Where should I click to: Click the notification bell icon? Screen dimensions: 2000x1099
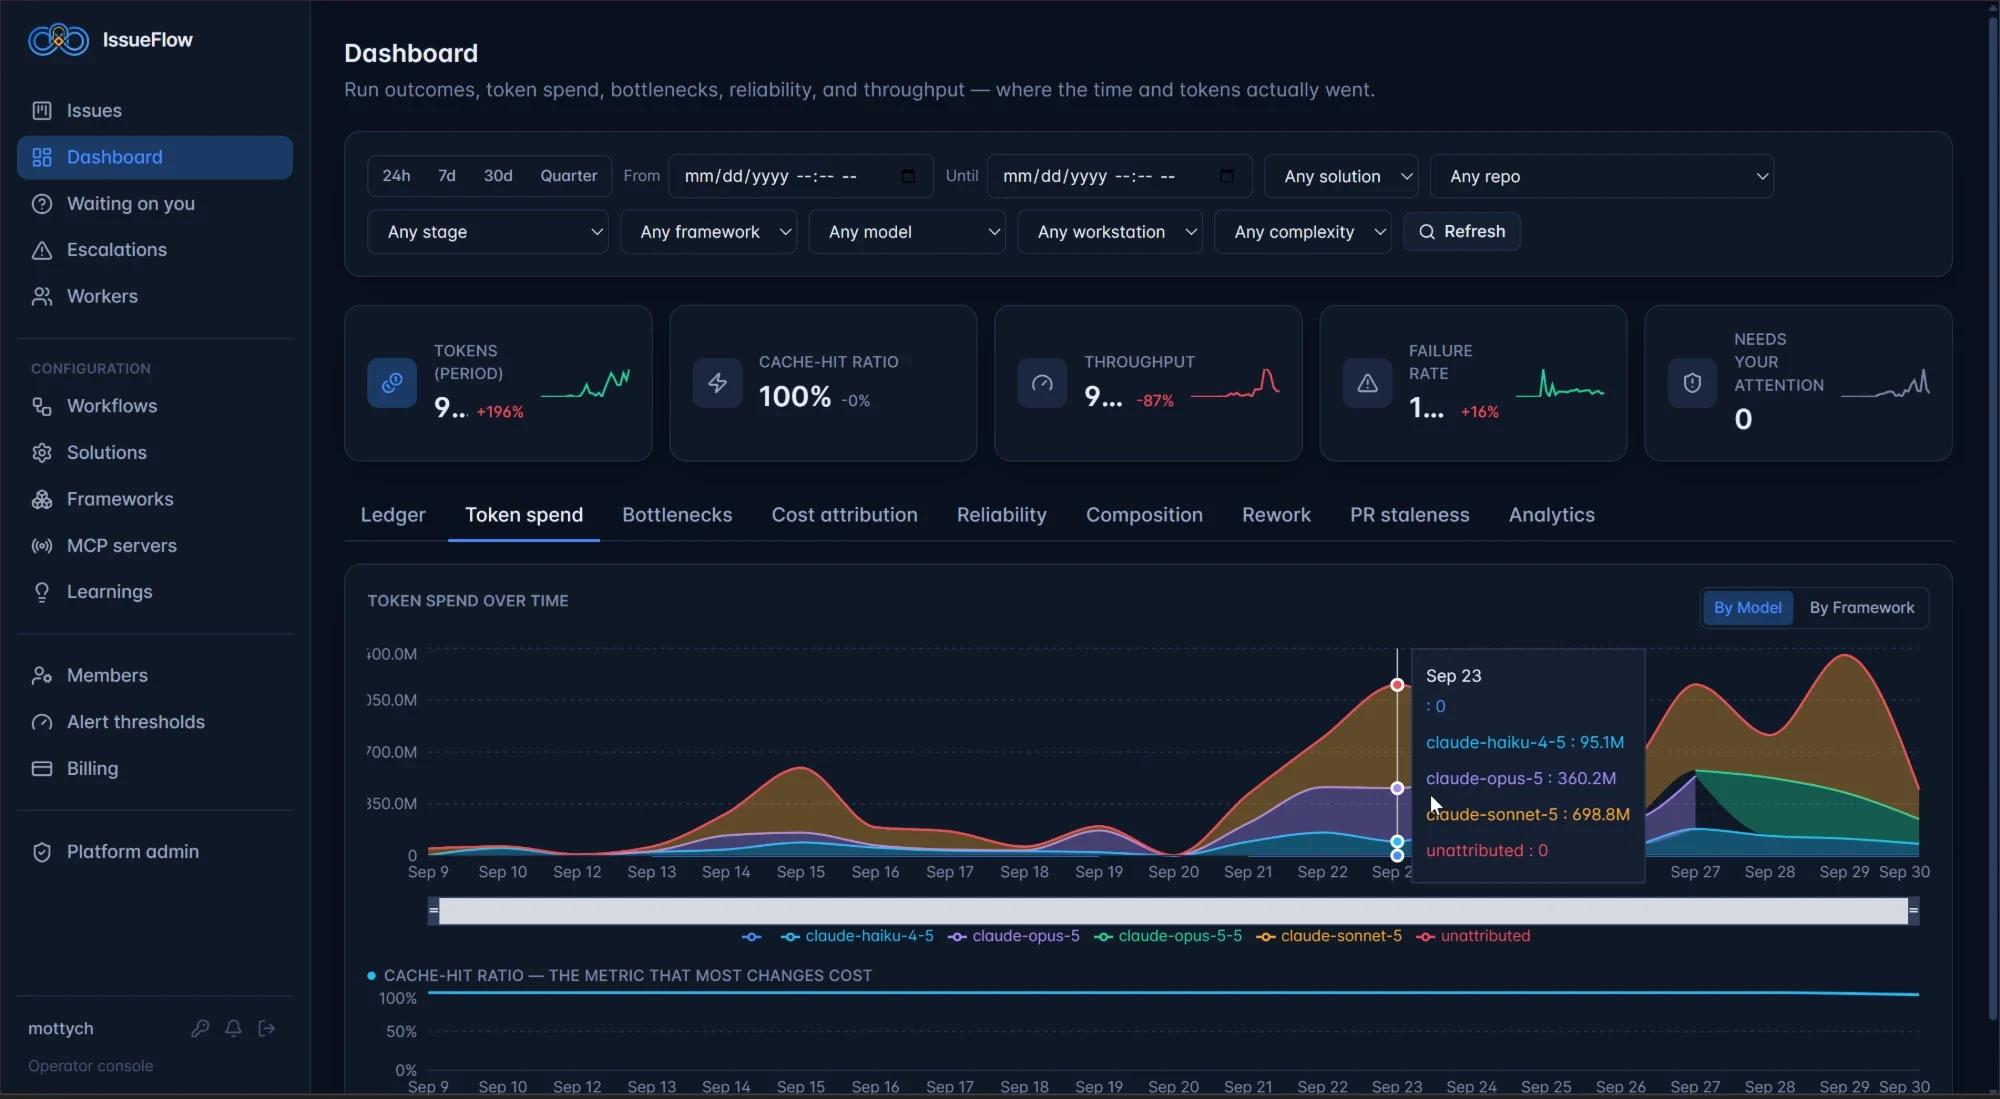coord(233,1029)
